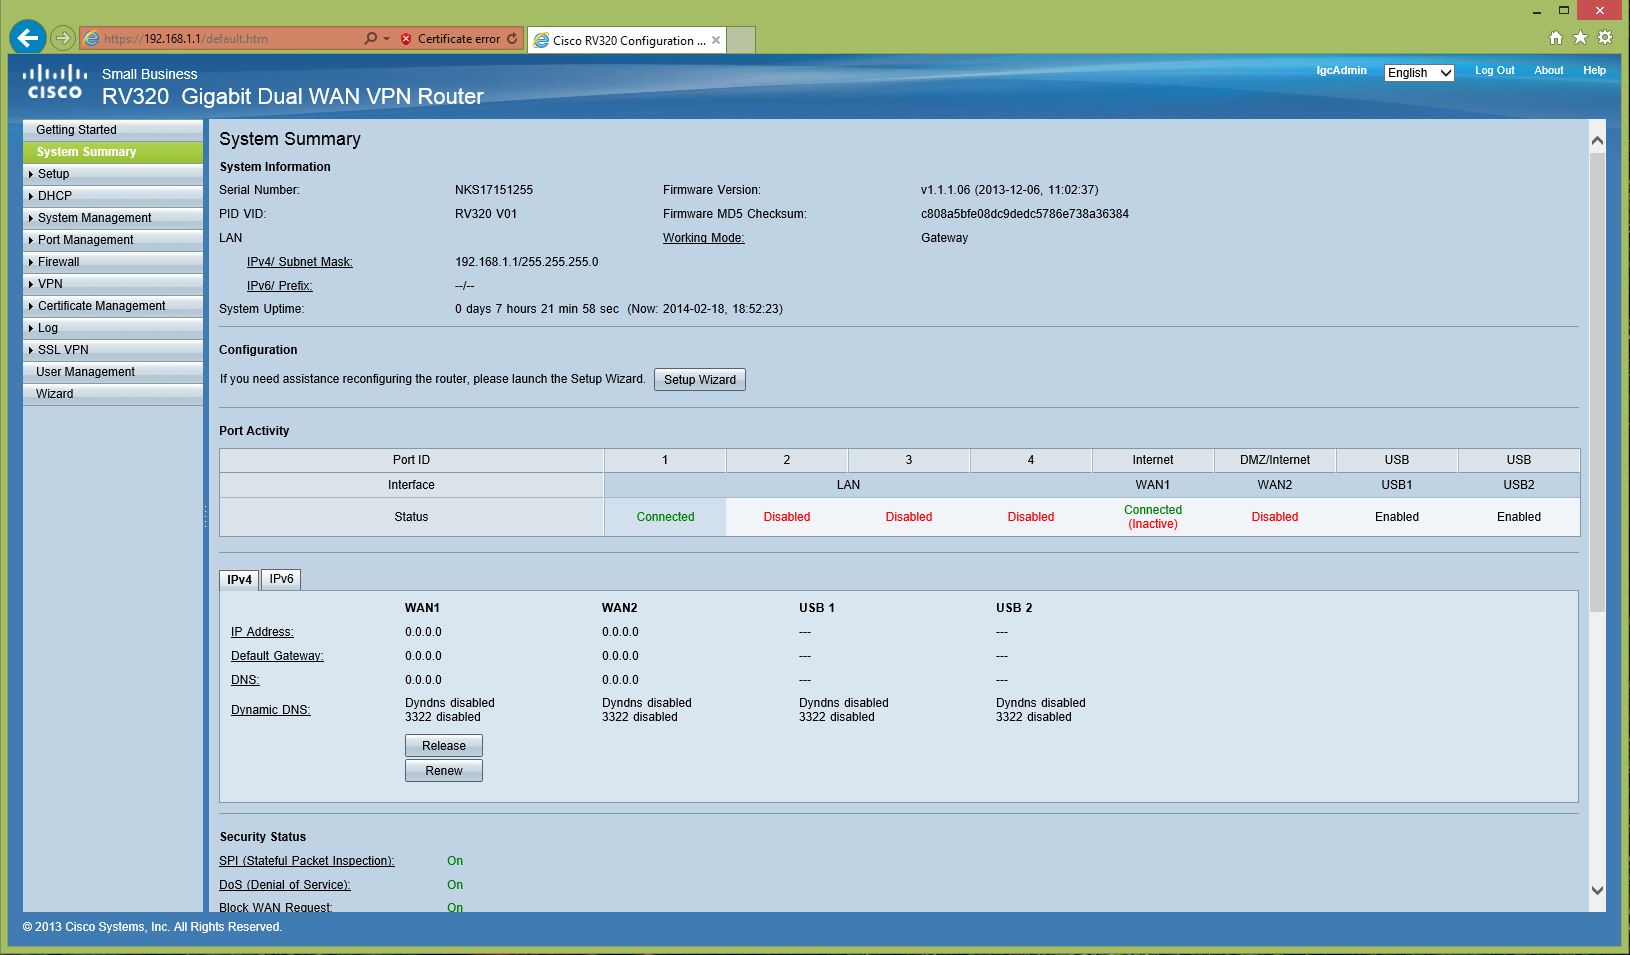Viewport: 1630px width, 955px height.
Task: Click the DNS link
Action: coord(245,680)
